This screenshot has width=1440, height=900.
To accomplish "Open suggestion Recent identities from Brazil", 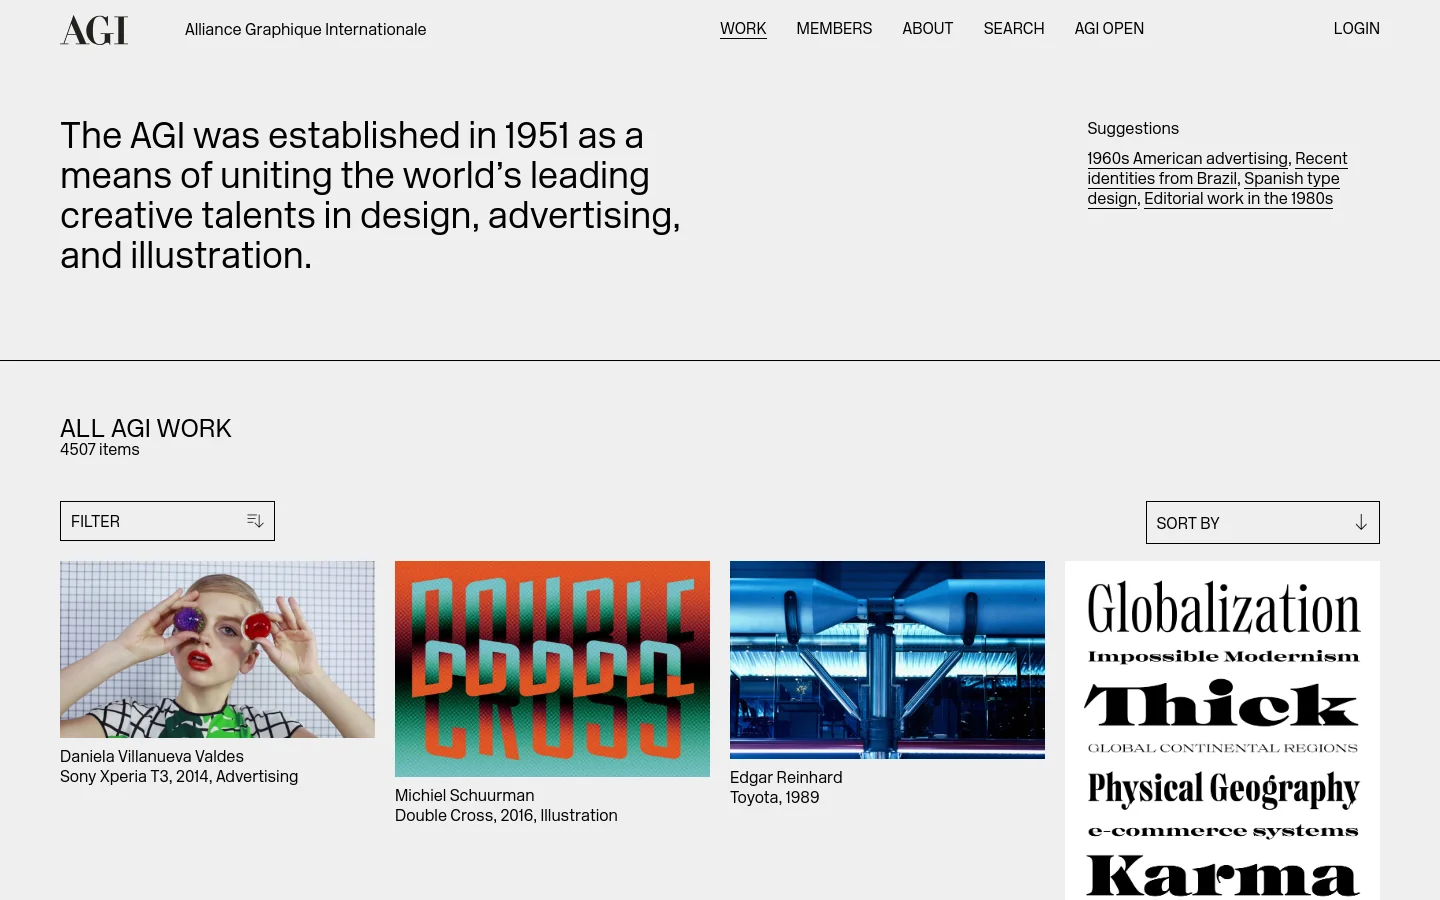I will (1218, 168).
